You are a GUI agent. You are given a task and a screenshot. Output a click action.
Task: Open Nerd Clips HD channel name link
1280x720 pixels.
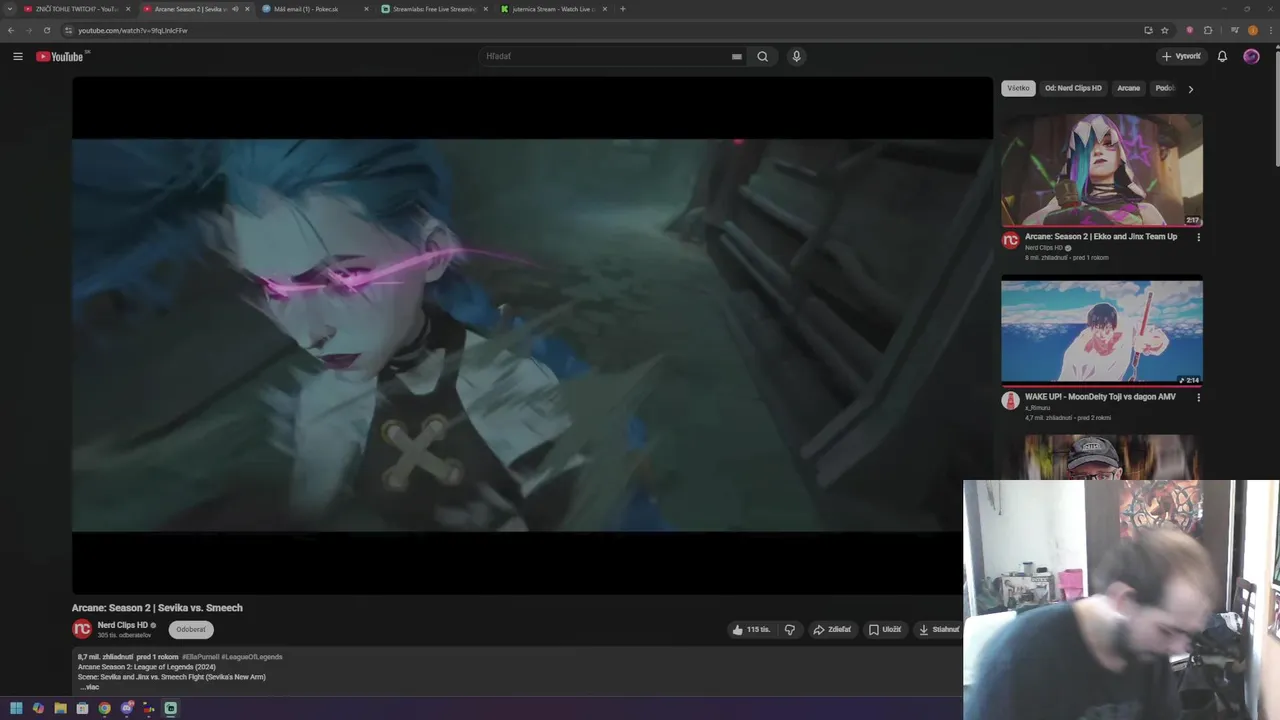coord(122,625)
